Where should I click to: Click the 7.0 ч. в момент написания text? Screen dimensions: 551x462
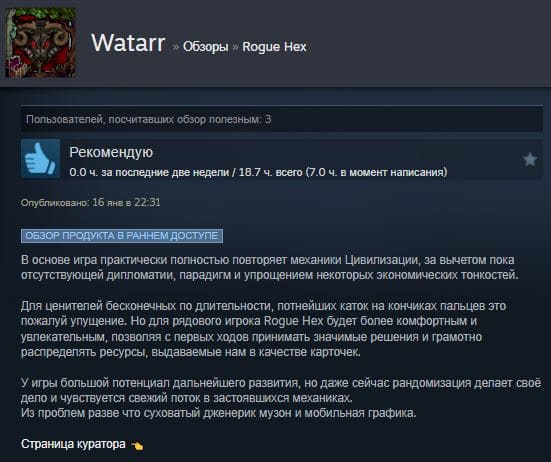point(377,172)
